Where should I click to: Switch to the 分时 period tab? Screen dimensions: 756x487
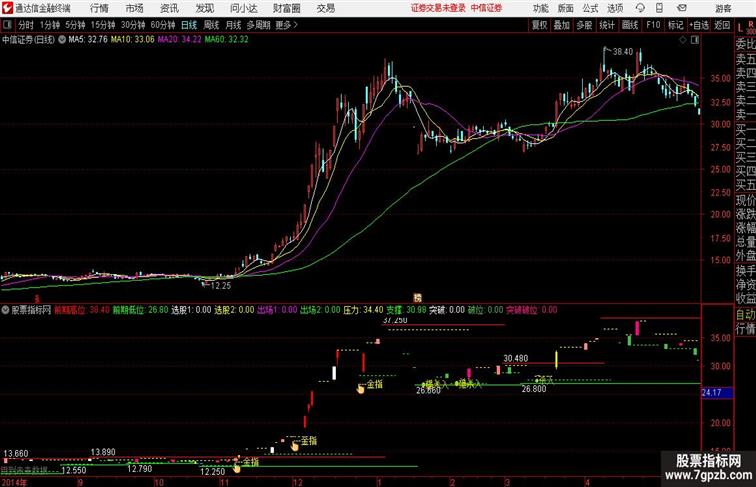pos(26,25)
